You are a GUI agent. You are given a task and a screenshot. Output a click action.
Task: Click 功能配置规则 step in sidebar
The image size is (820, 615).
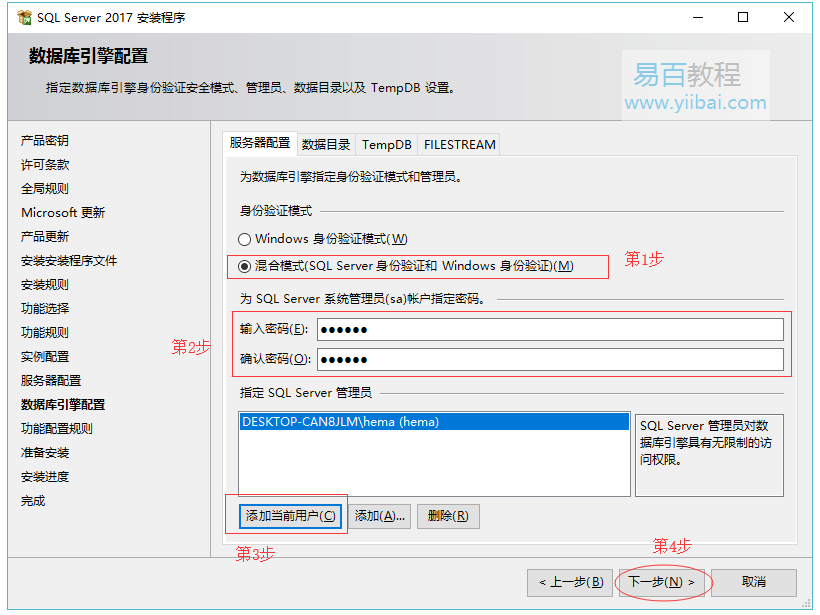[57, 429]
